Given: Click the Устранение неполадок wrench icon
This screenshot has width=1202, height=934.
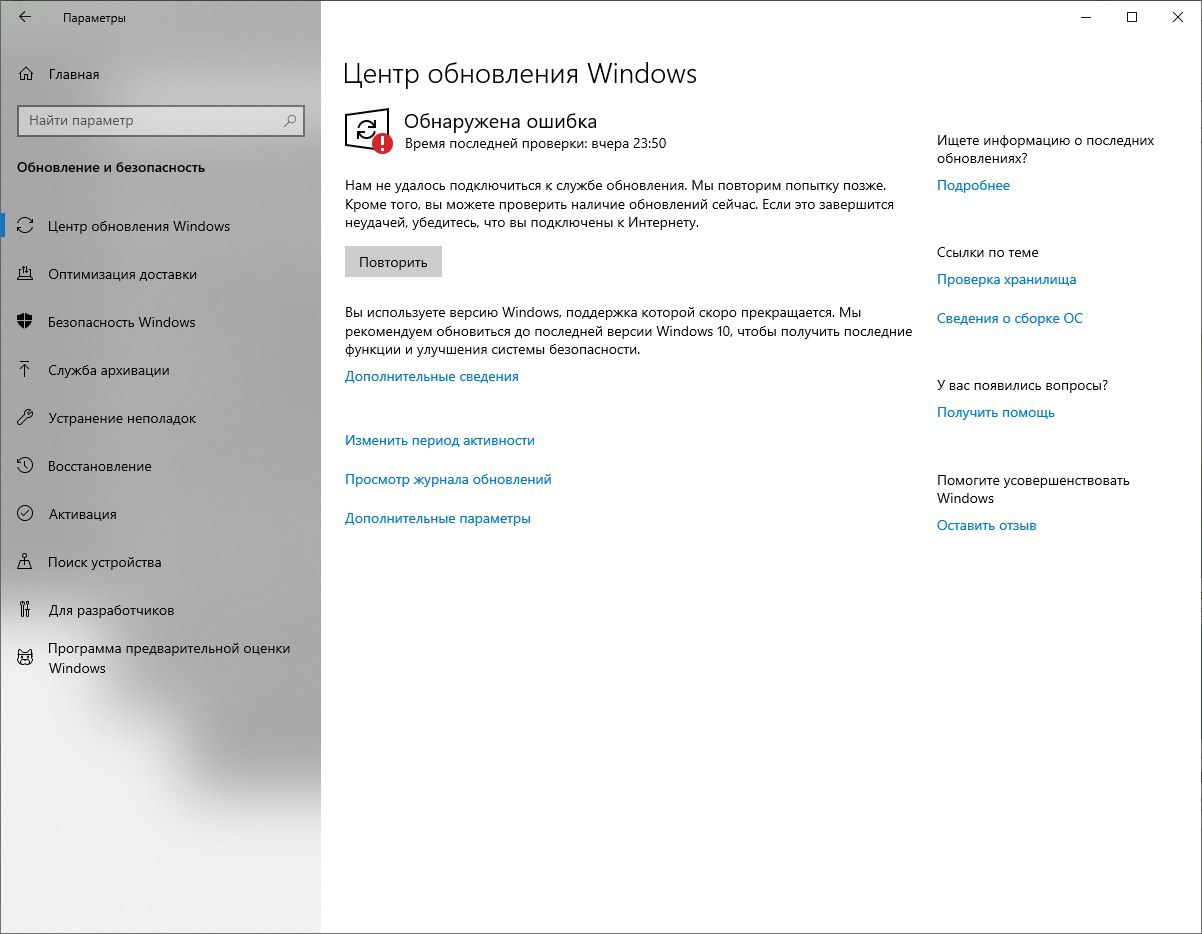Looking at the screenshot, I should click(26, 418).
